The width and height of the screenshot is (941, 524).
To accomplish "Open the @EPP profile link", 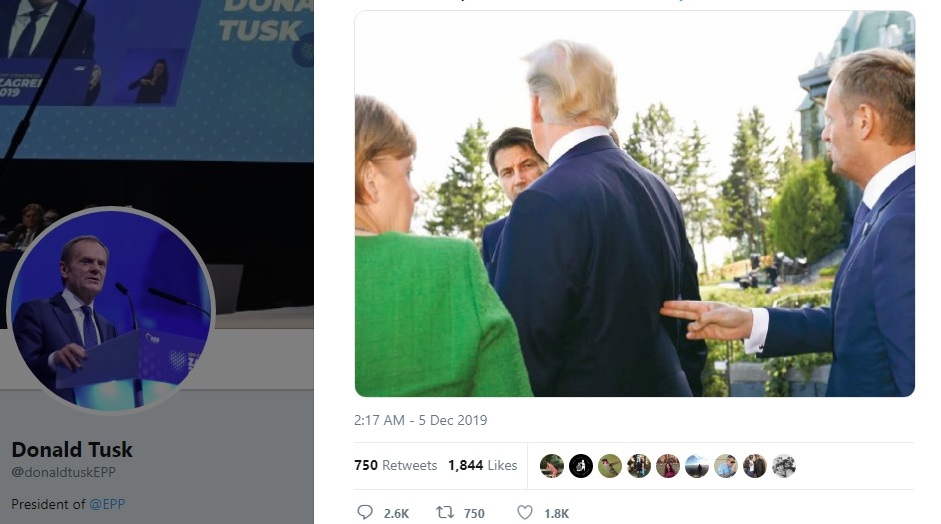I will click(107, 504).
